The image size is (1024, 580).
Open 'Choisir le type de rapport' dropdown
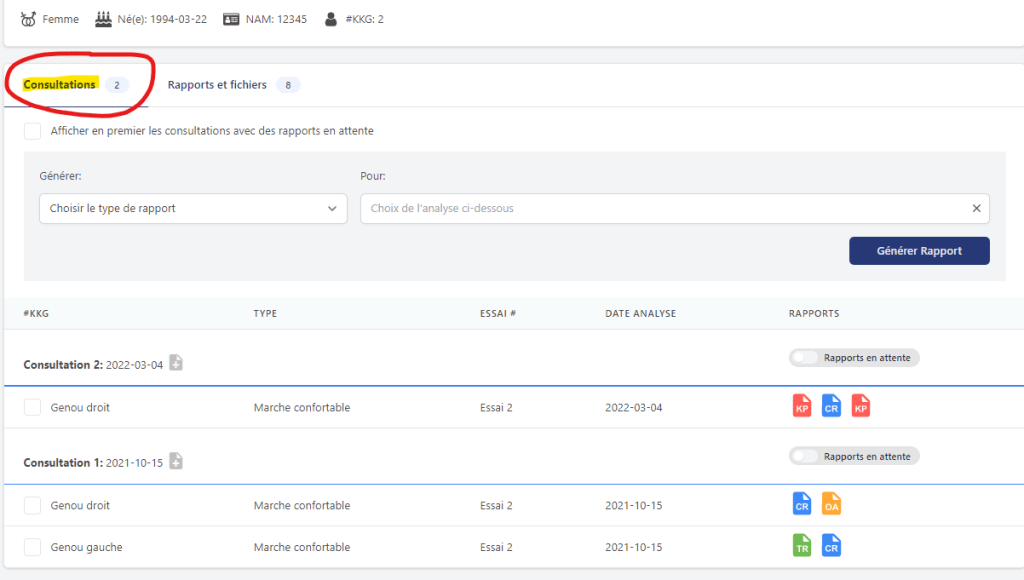tap(193, 209)
